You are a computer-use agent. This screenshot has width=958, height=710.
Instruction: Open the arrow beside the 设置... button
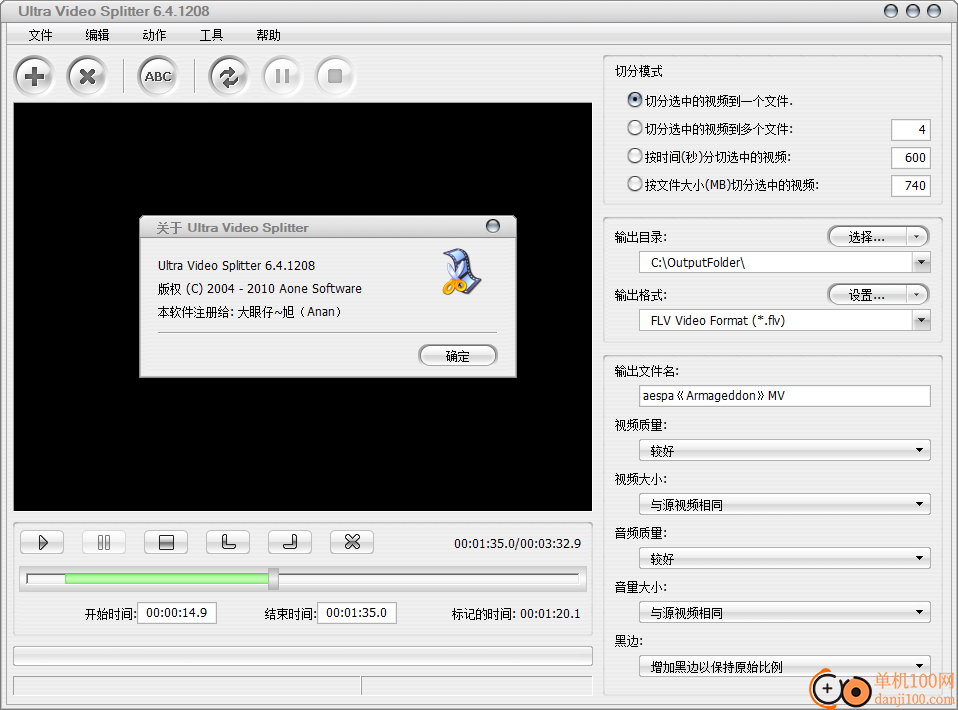pyautogui.click(x=917, y=295)
